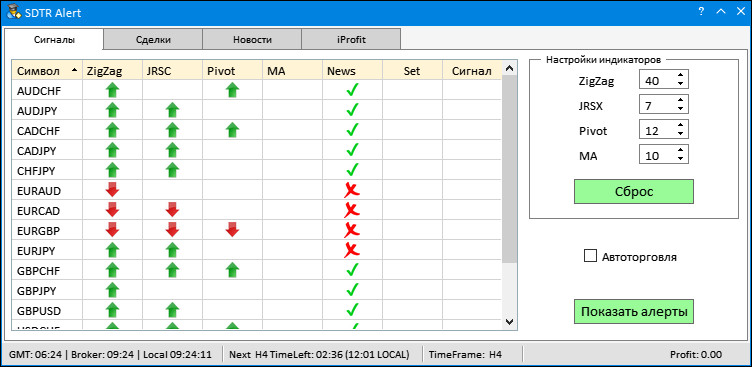The image size is (752, 367).
Task: Increase the MA value with up arrow
Action: tap(680, 151)
